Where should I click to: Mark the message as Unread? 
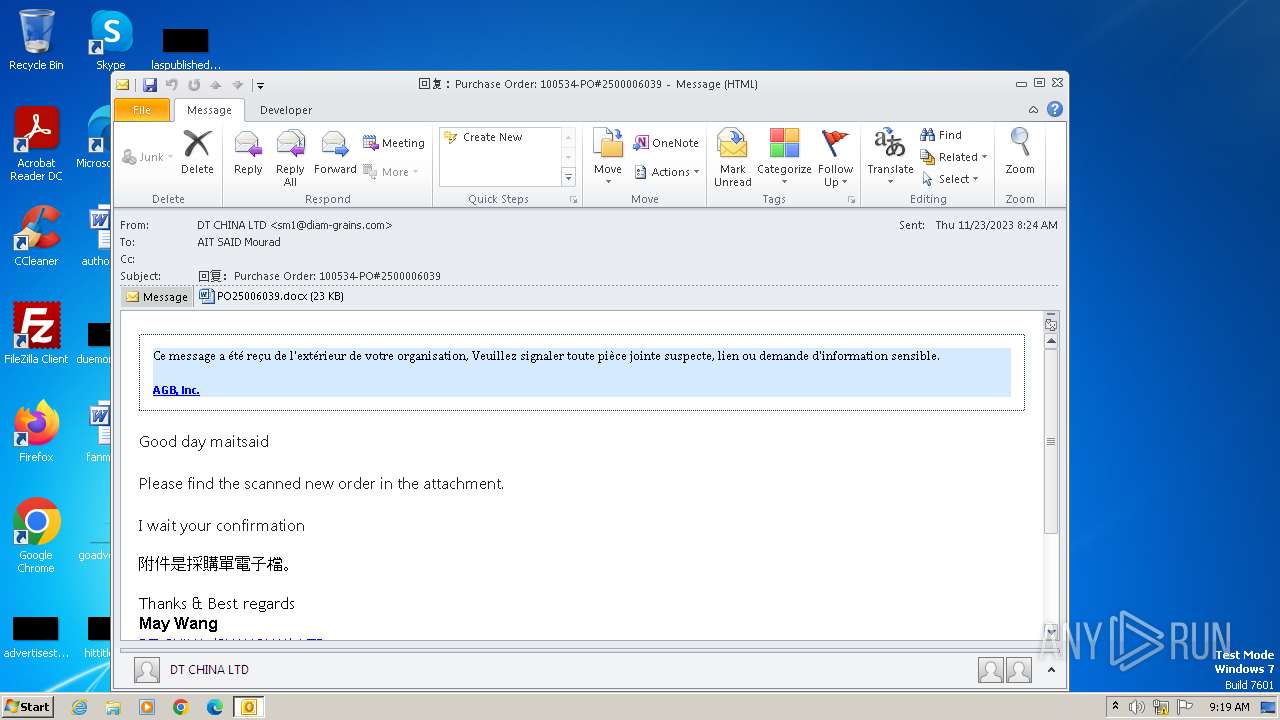coord(732,158)
